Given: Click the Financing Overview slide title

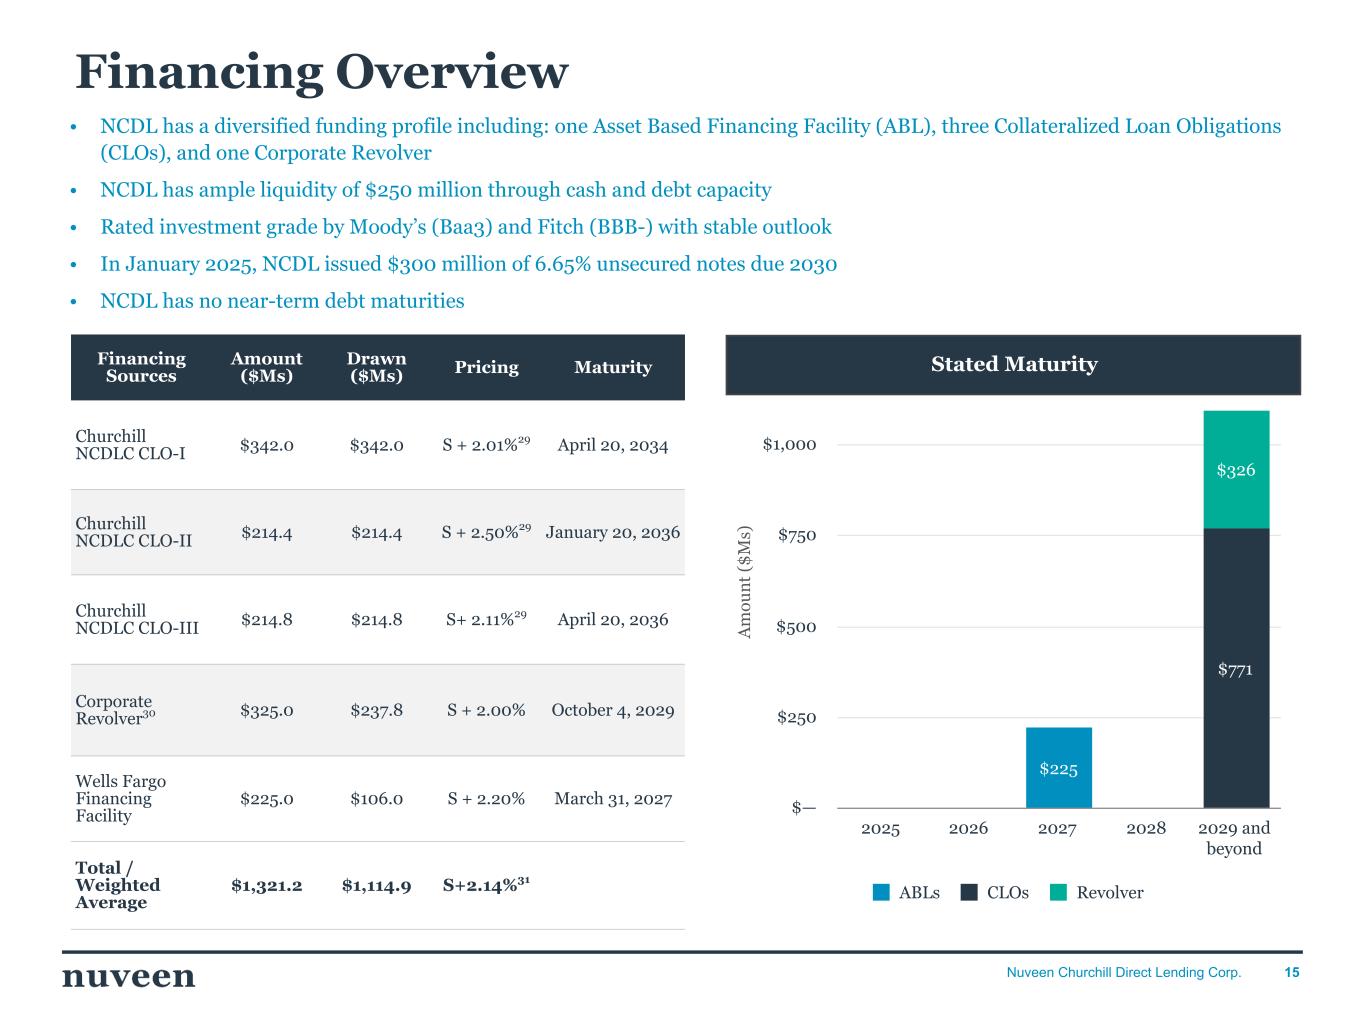Looking at the screenshot, I should (322, 72).
